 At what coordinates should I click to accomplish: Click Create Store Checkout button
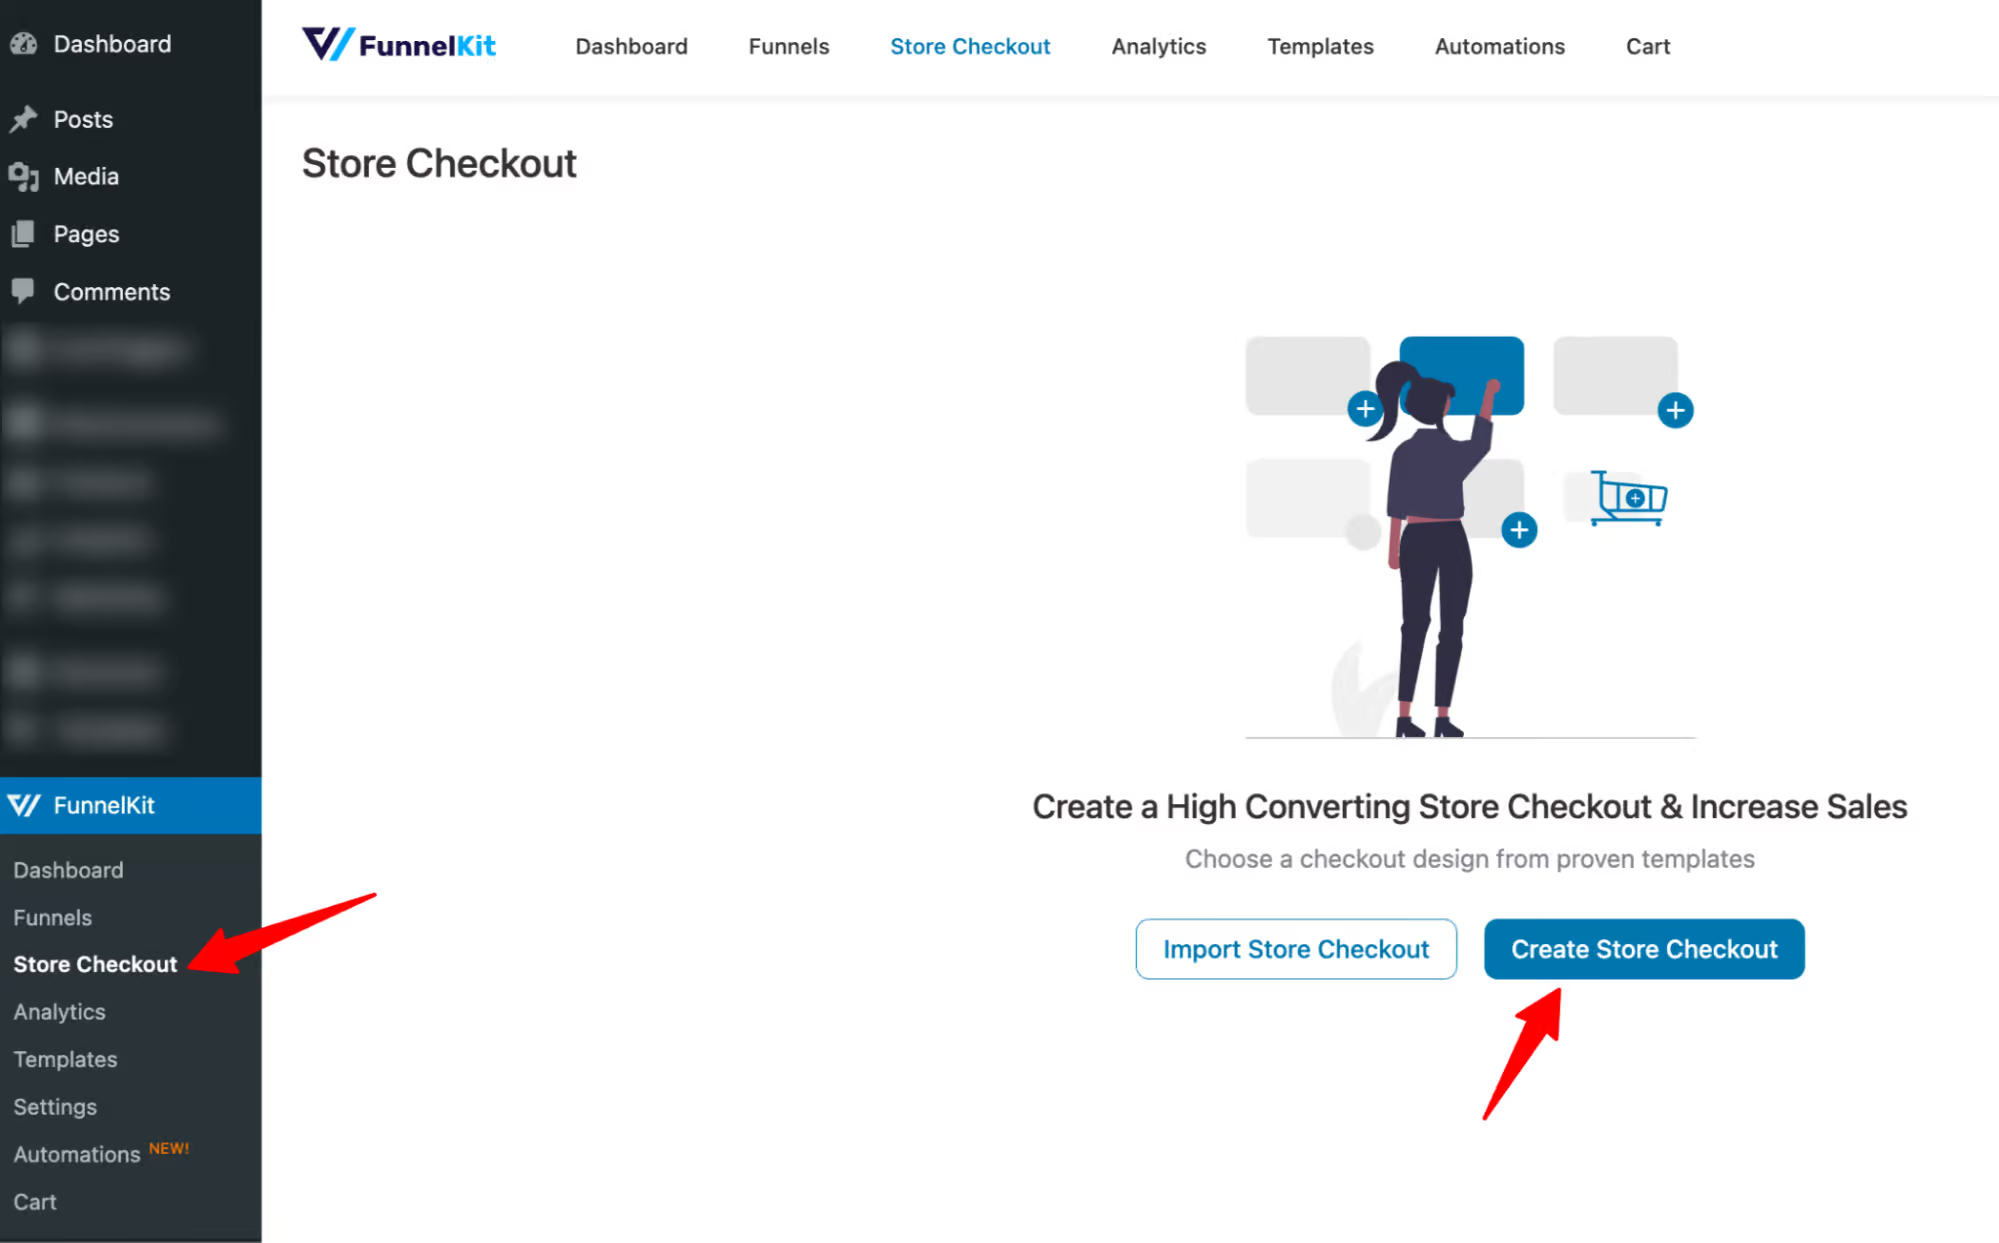tap(1644, 948)
